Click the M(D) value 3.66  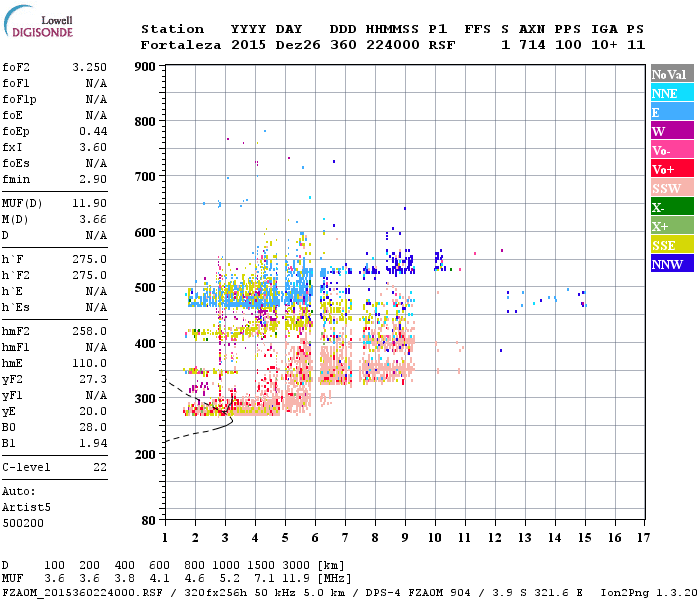point(93,220)
